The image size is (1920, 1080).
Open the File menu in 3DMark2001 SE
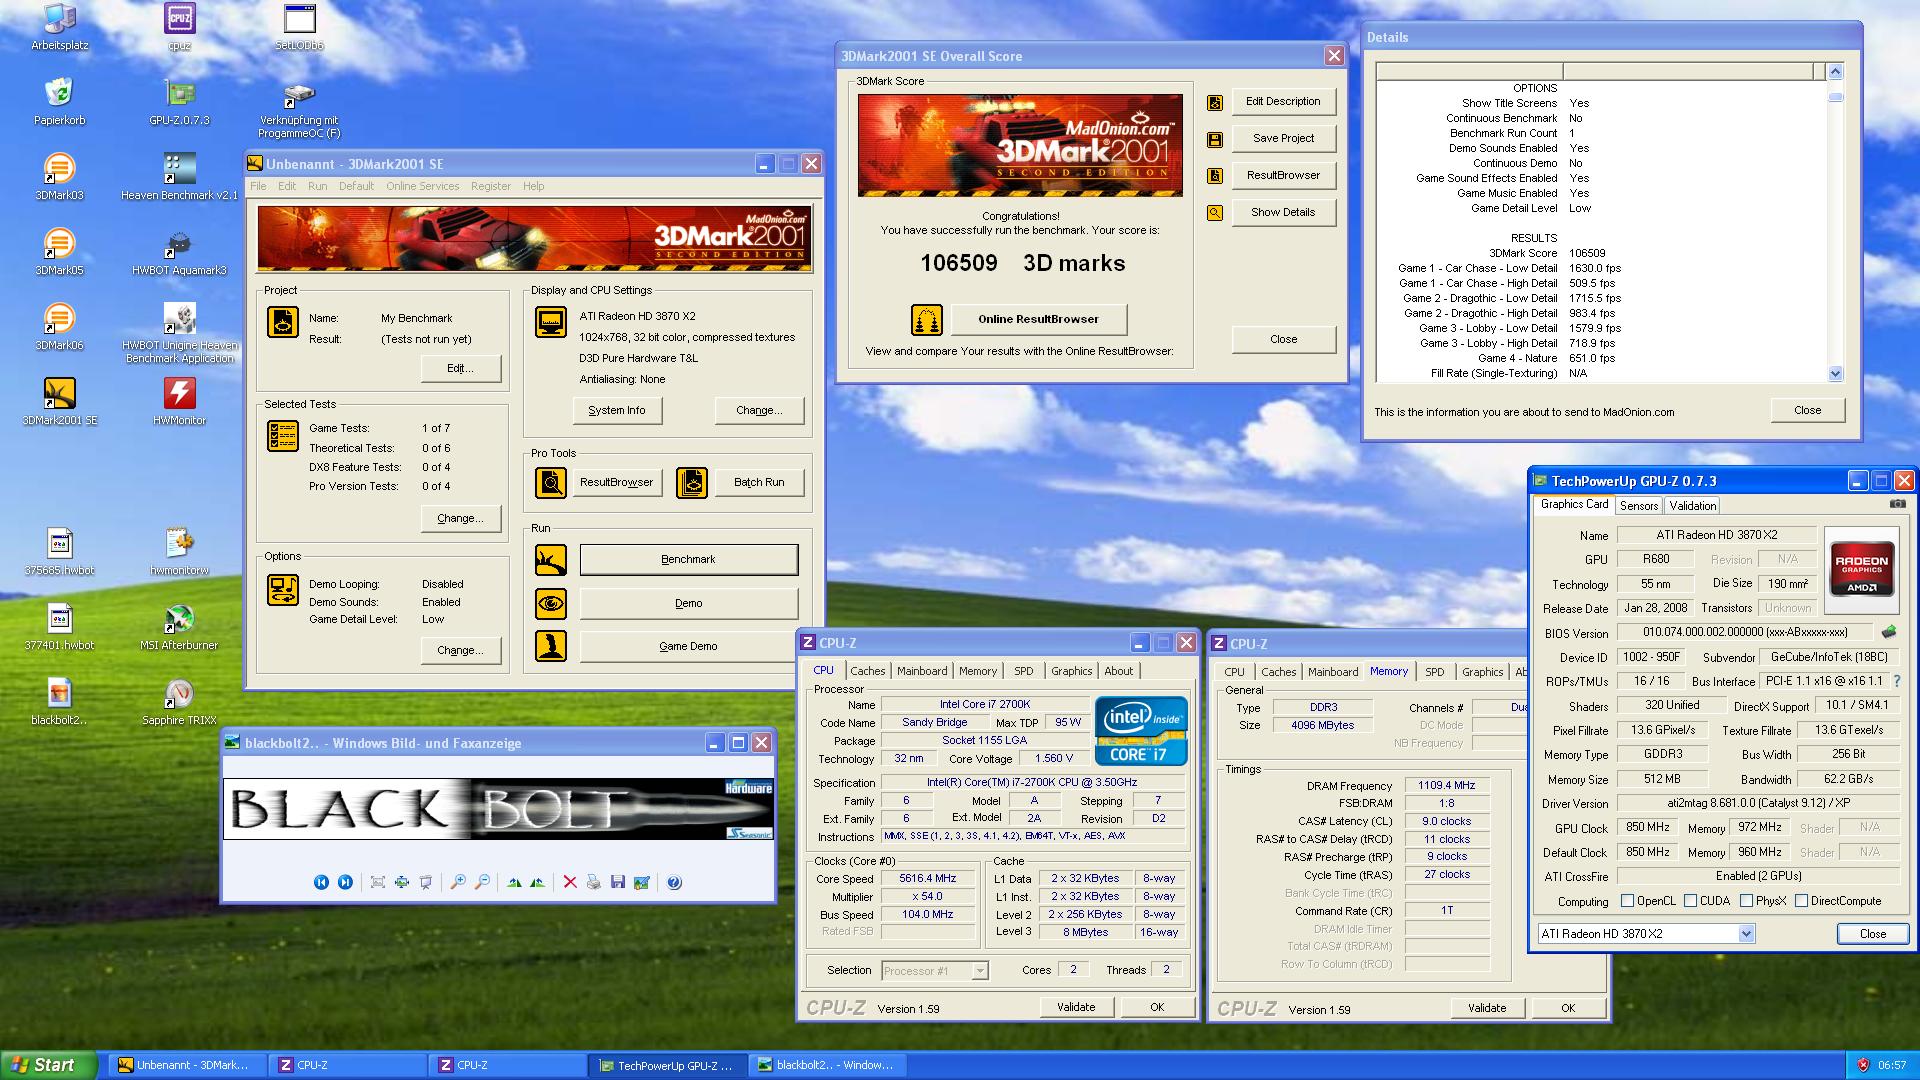point(258,186)
